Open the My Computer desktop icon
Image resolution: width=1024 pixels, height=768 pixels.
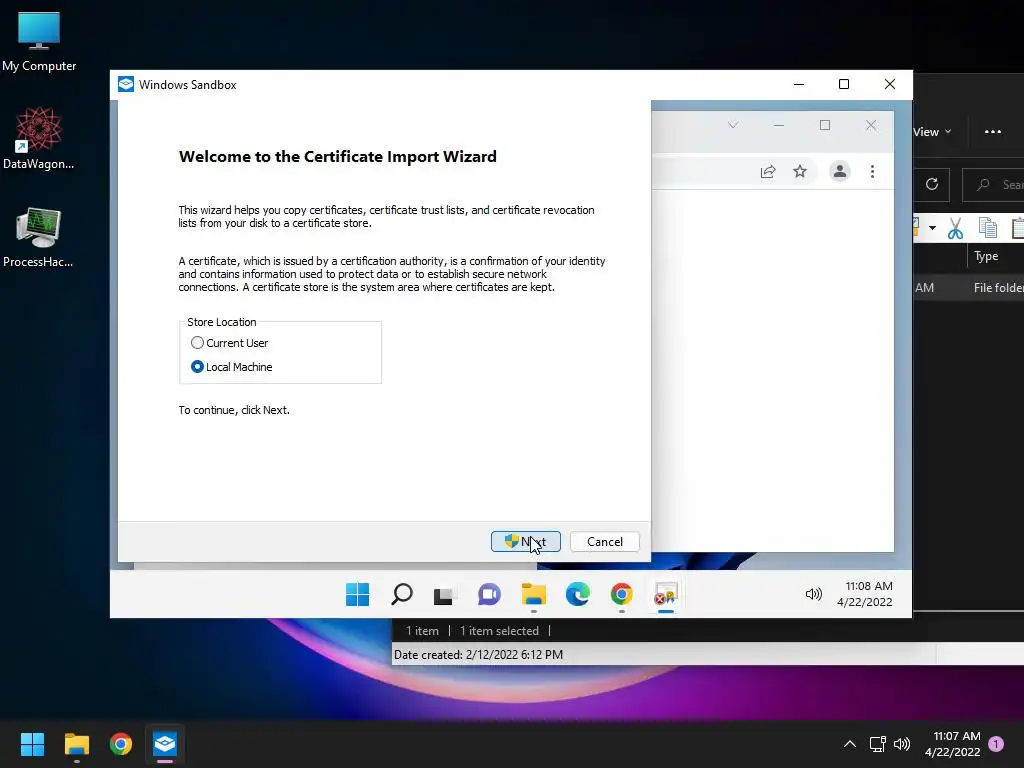pos(39,40)
